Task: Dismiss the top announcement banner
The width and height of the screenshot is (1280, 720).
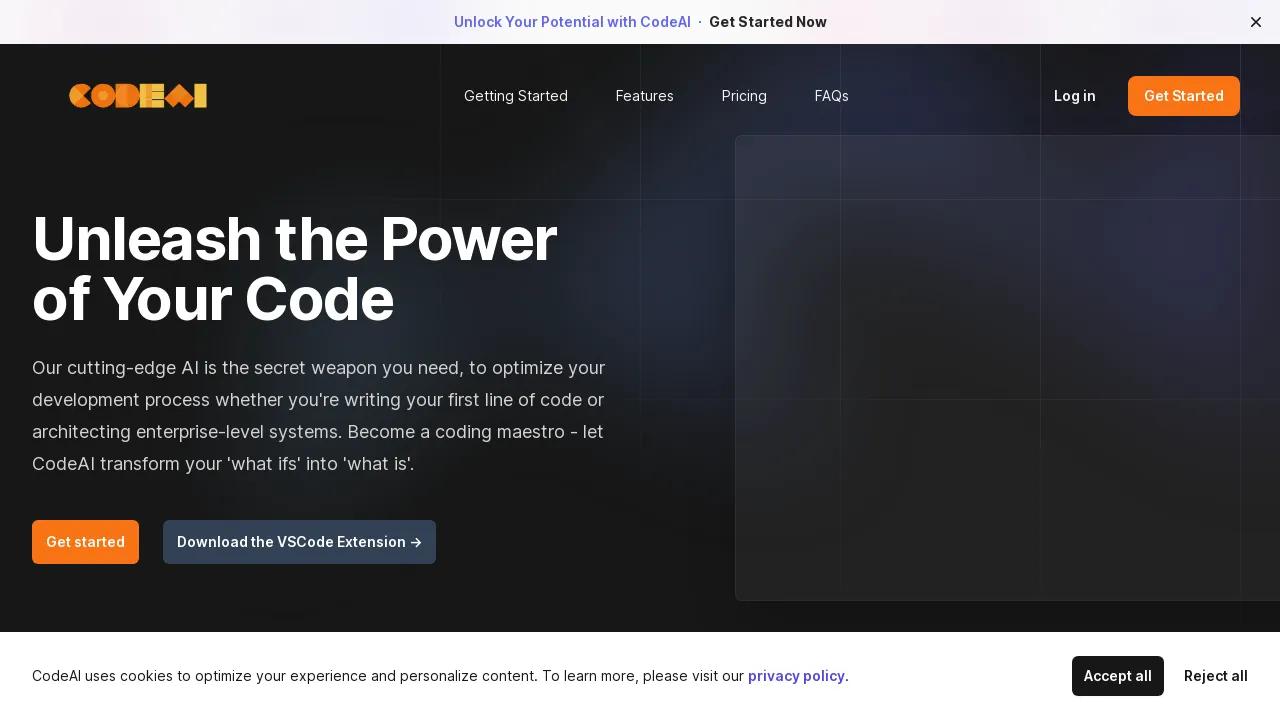Action: [x=1256, y=22]
